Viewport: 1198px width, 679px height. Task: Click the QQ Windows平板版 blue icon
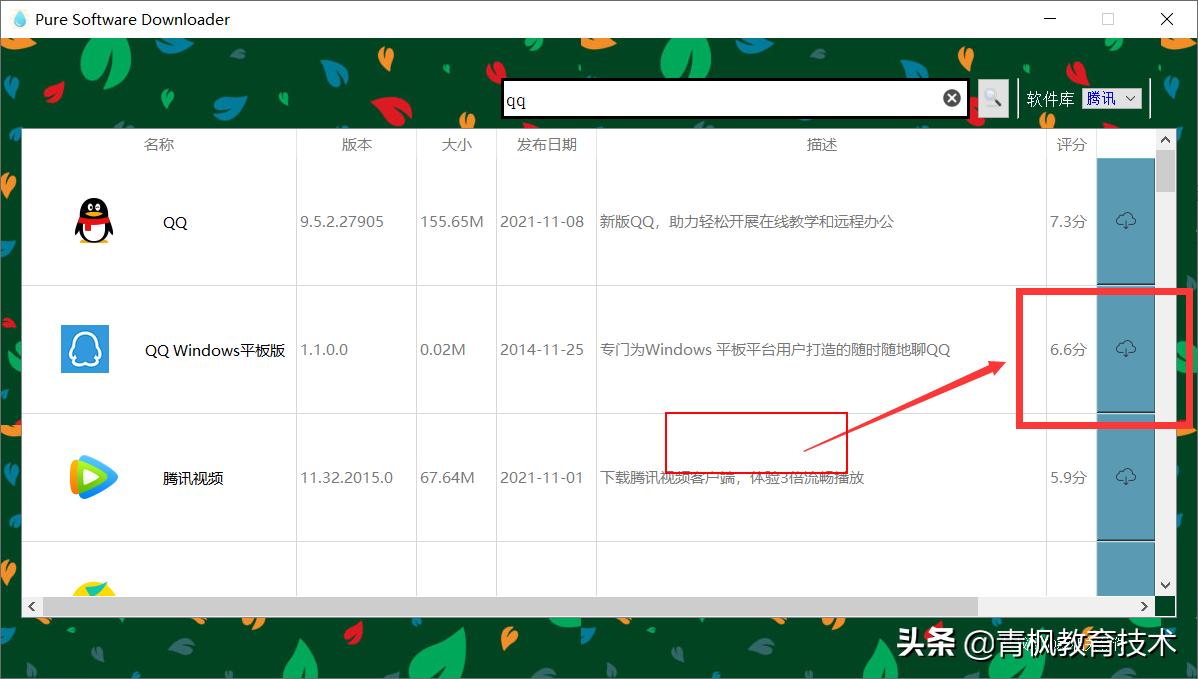coord(85,349)
